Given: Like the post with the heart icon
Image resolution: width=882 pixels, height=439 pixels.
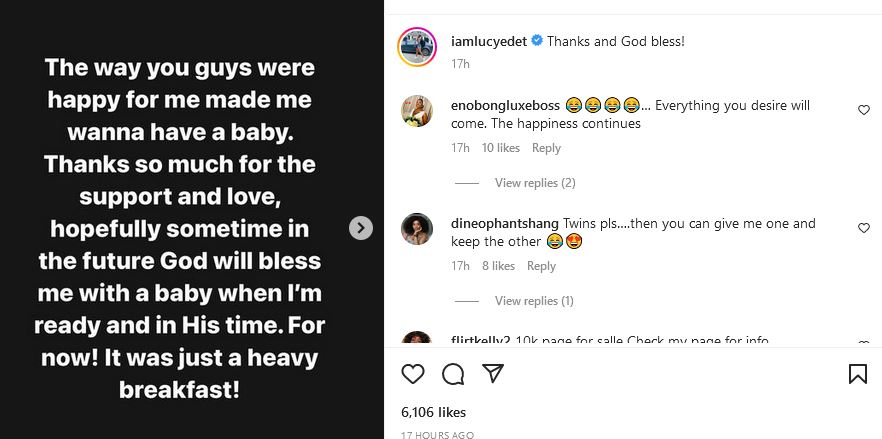Looking at the screenshot, I should [x=412, y=374].
